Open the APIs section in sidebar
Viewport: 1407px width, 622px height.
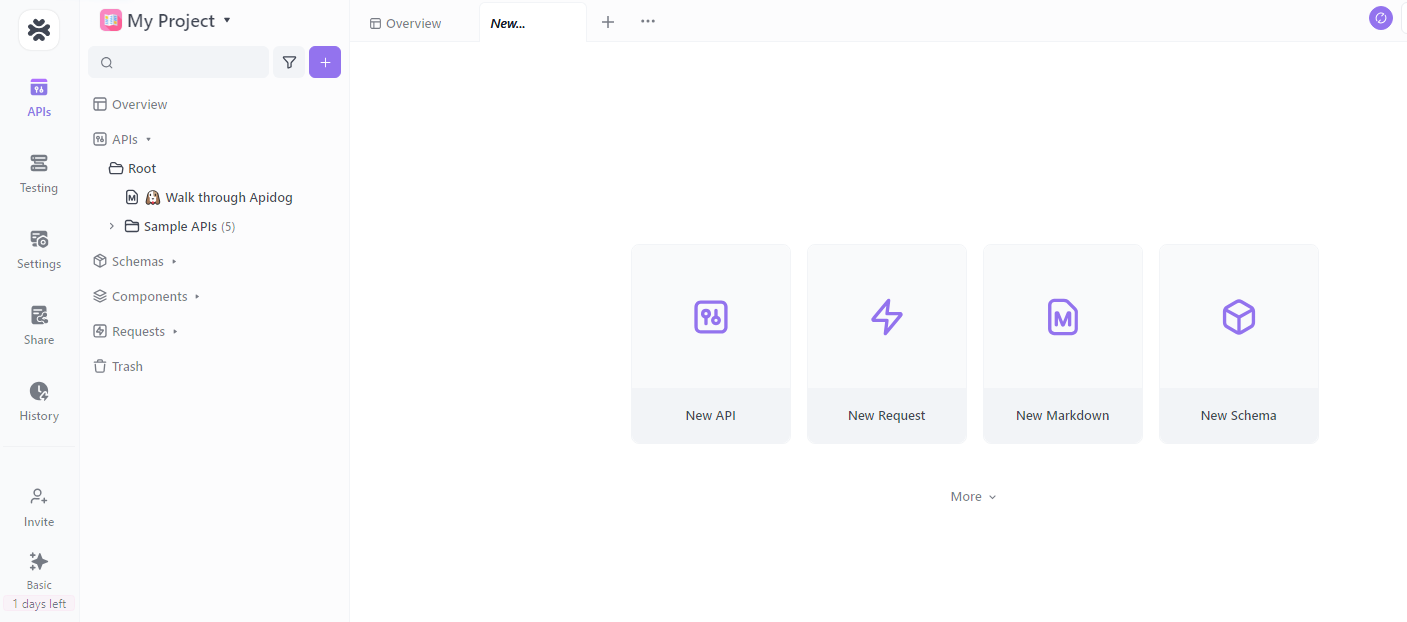coord(39,97)
